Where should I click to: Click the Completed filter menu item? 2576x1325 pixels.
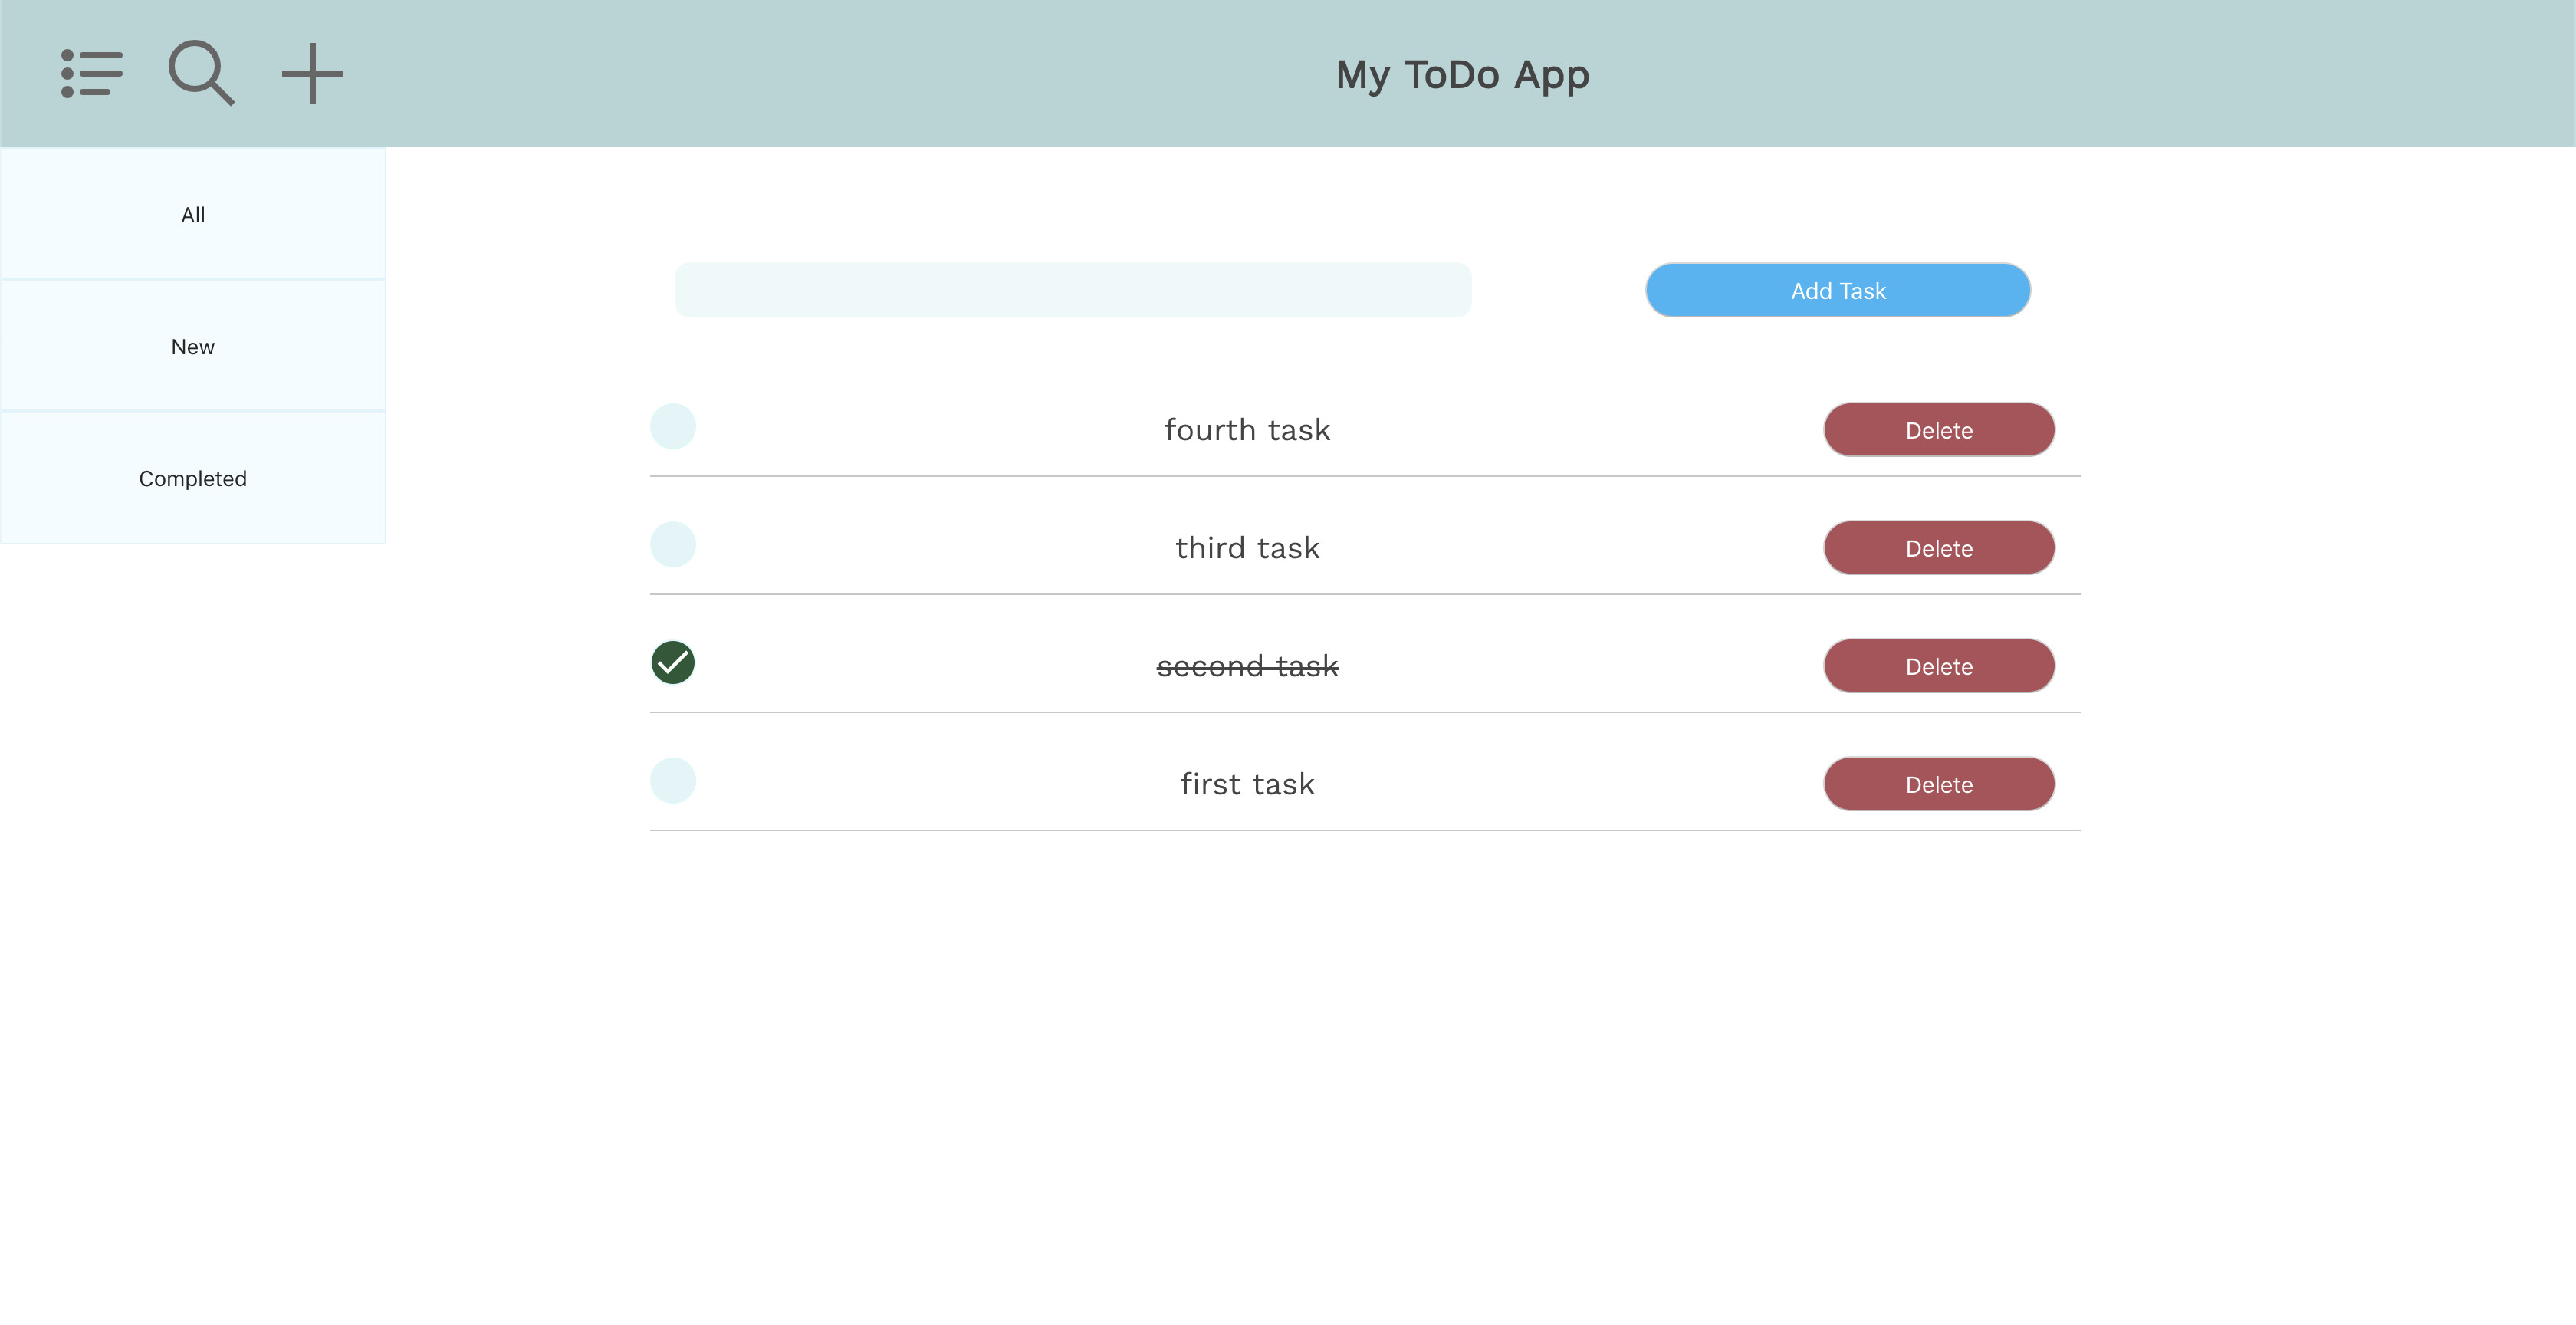[192, 478]
